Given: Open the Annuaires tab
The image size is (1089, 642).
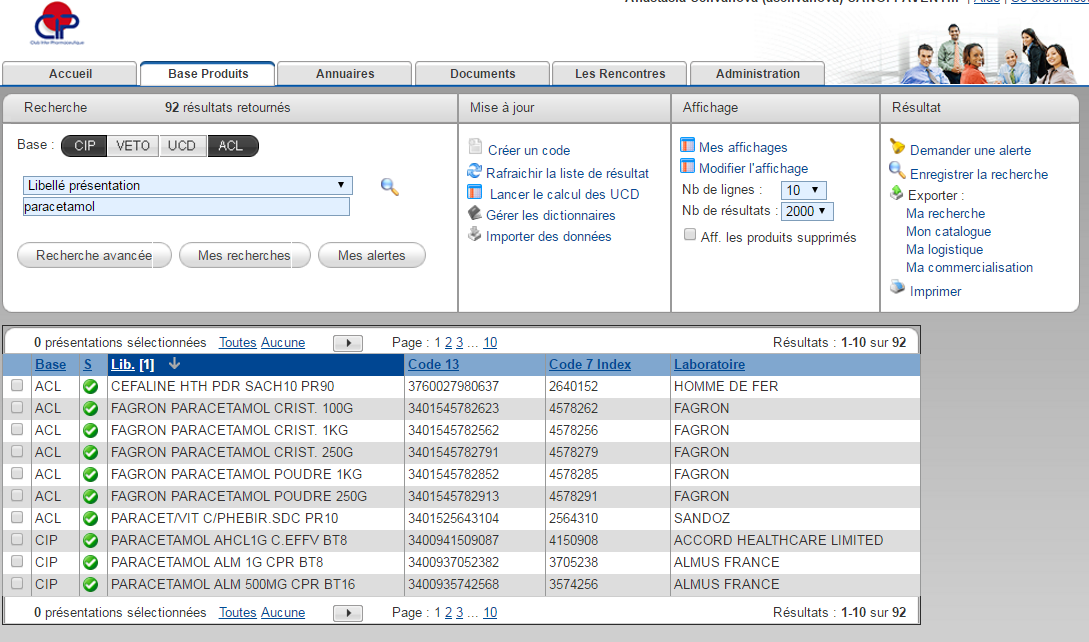Looking at the screenshot, I should (x=344, y=74).
